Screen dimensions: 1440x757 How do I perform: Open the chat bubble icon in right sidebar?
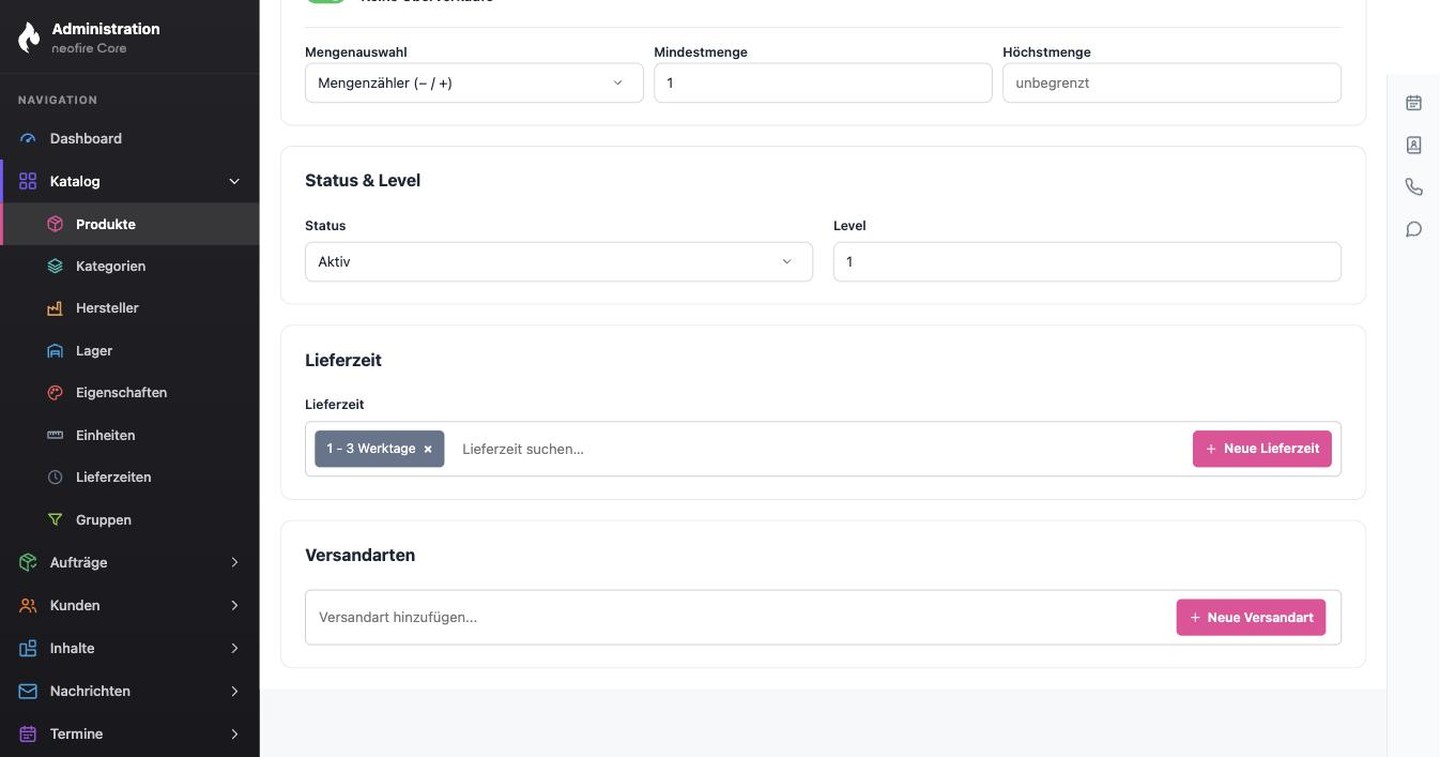pyautogui.click(x=1414, y=229)
